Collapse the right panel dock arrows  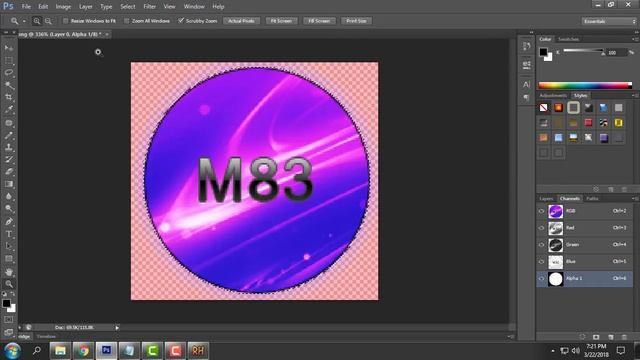(x=636, y=32)
